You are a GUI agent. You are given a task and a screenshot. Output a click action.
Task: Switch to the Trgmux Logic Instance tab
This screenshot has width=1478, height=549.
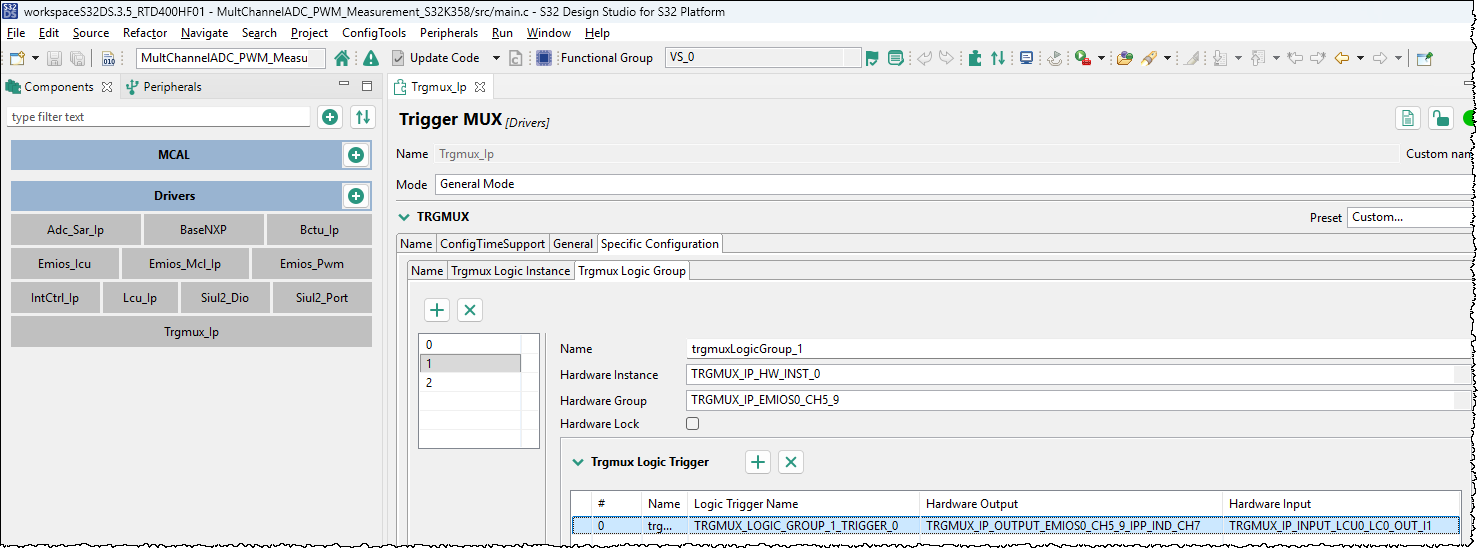[510, 271]
